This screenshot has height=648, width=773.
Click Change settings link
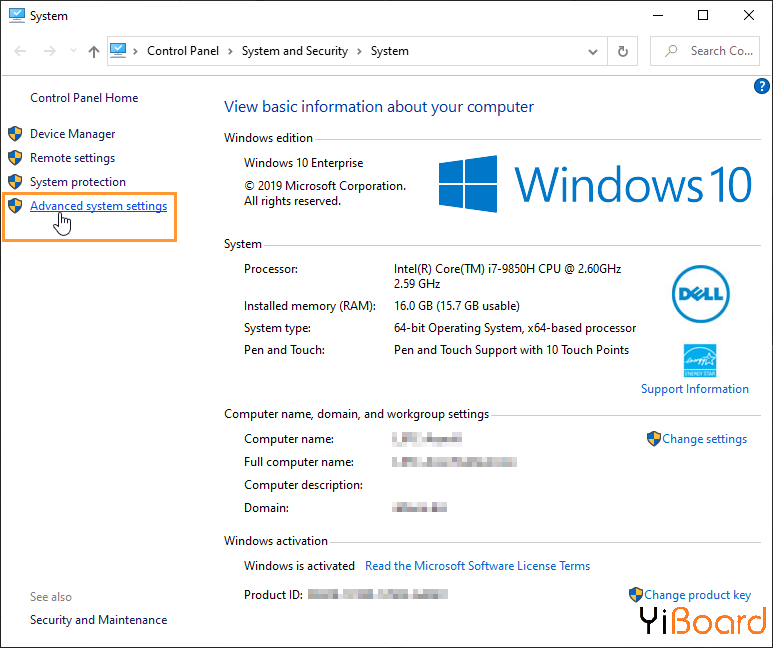click(704, 439)
